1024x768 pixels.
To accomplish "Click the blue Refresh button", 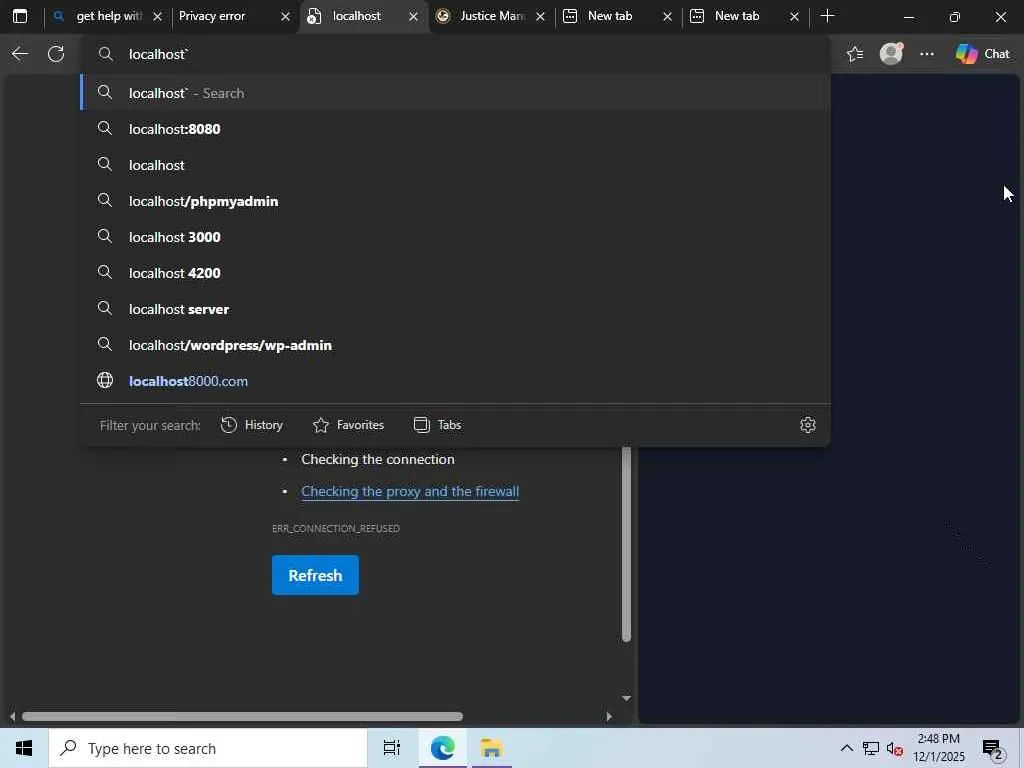I will pos(315,575).
